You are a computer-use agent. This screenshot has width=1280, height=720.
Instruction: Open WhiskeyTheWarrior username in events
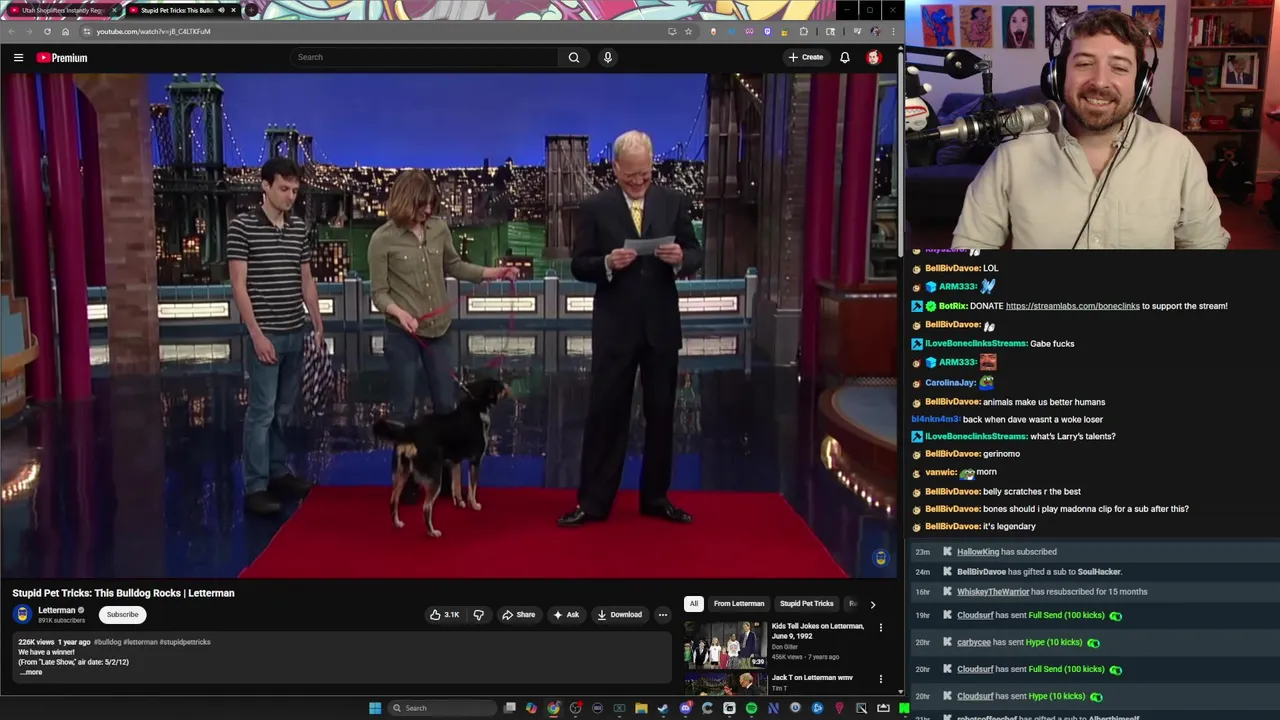pyautogui.click(x=993, y=592)
